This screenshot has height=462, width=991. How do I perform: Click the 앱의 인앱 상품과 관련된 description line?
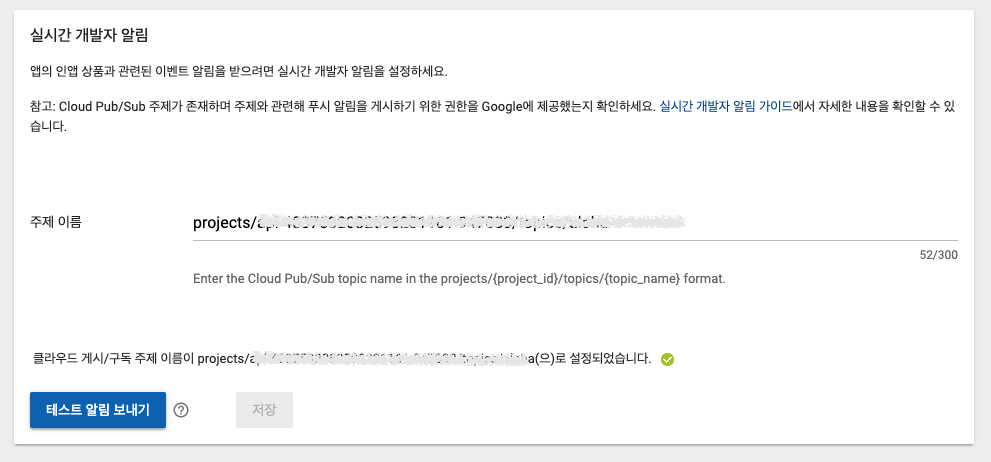click(x=239, y=71)
